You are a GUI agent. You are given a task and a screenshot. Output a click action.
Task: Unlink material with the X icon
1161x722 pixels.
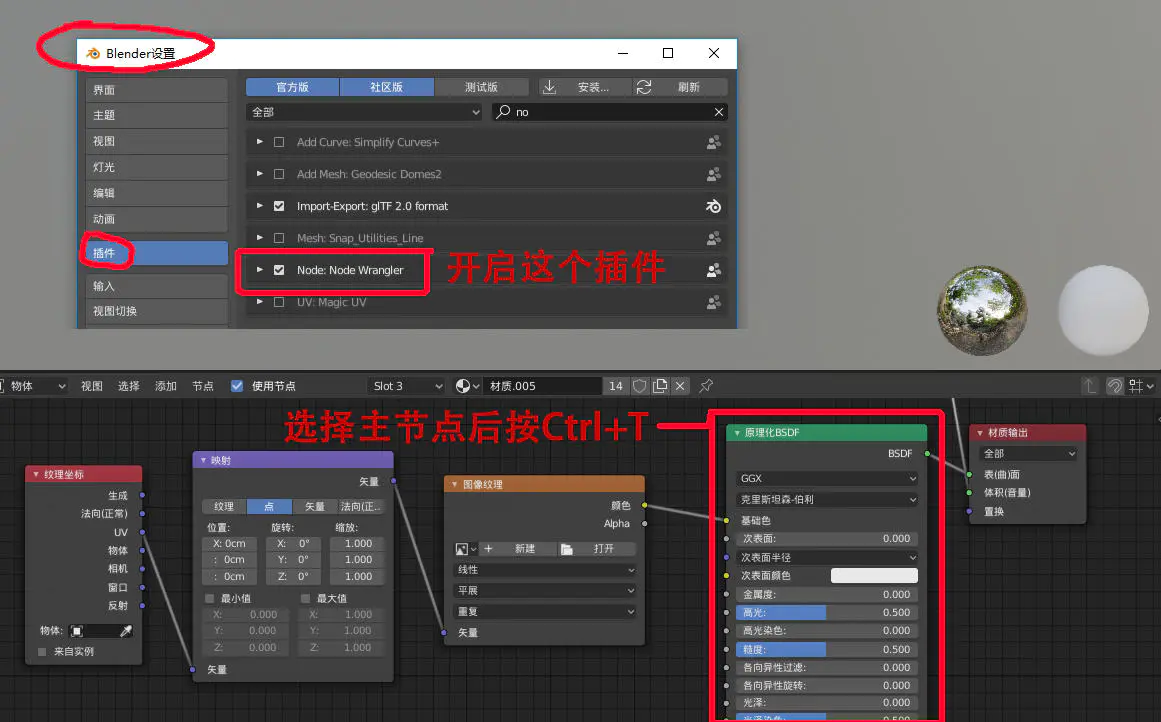click(x=680, y=386)
